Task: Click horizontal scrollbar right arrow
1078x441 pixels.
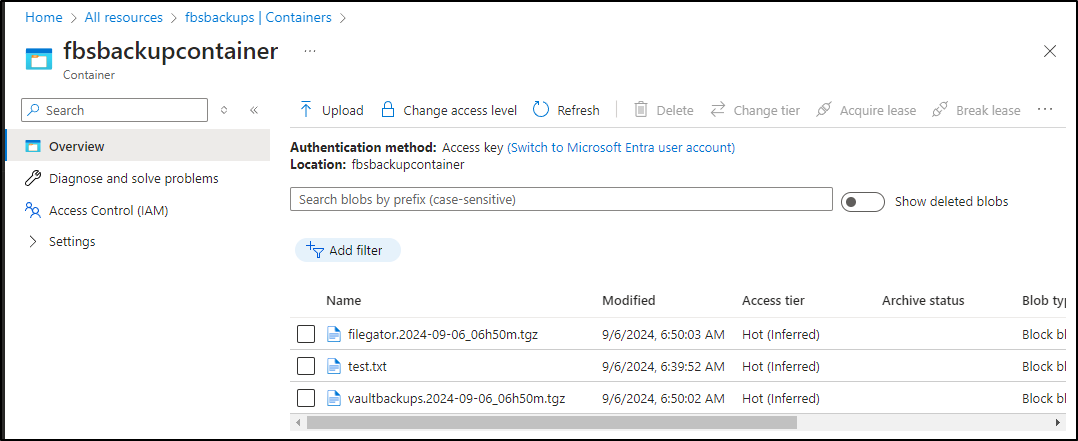Action: pyautogui.click(x=1059, y=422)
